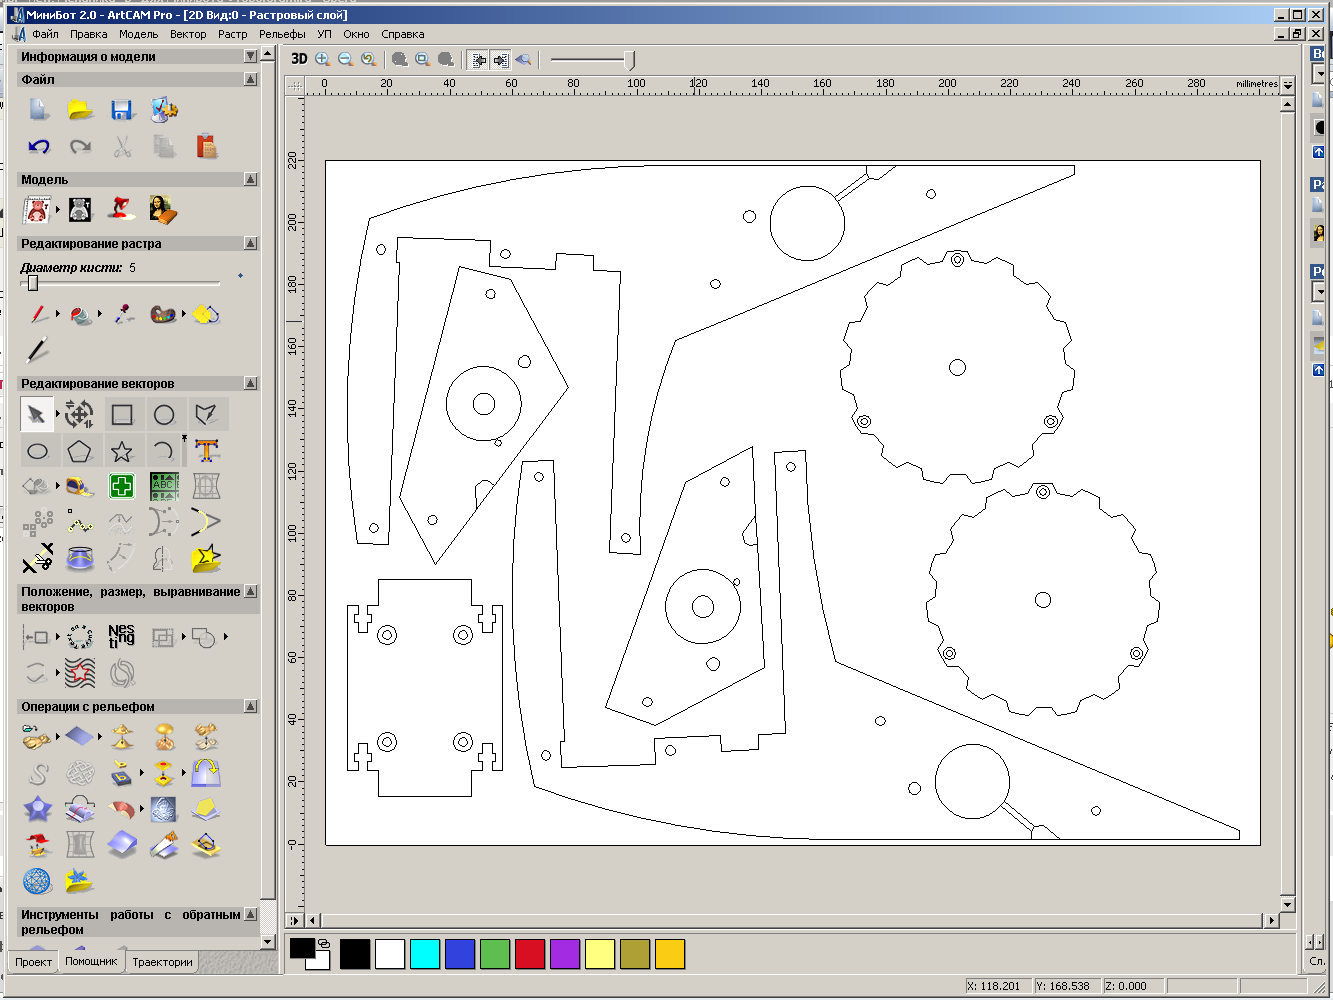Click the vector text tool (T icon)
The width and height of the screenshot is (1333, 1000).
click(207, 451)
